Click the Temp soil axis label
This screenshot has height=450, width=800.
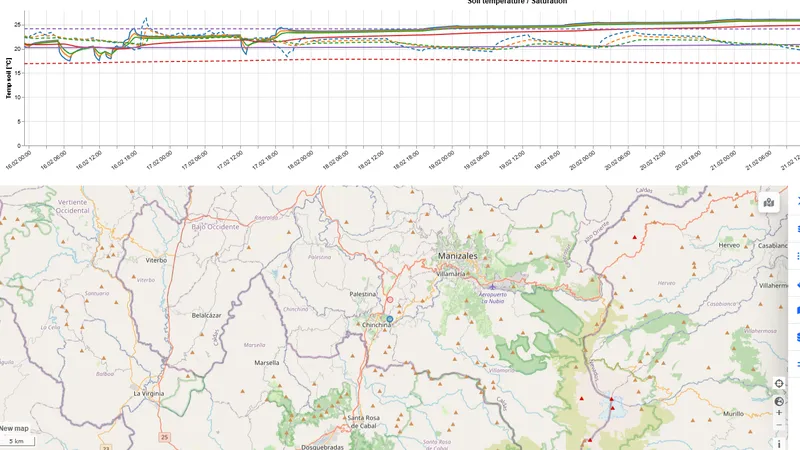click(x=9, y=77)
